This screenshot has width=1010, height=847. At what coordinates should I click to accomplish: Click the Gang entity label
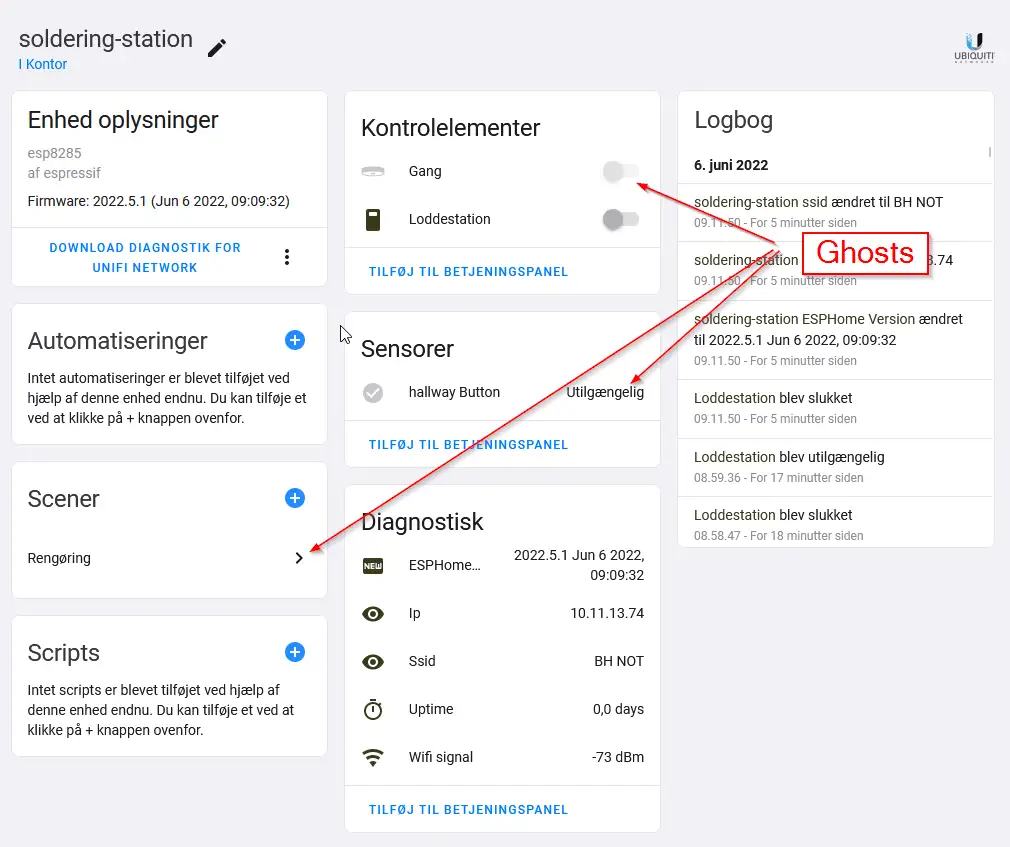pyautogui.click(x=425, y=171)
